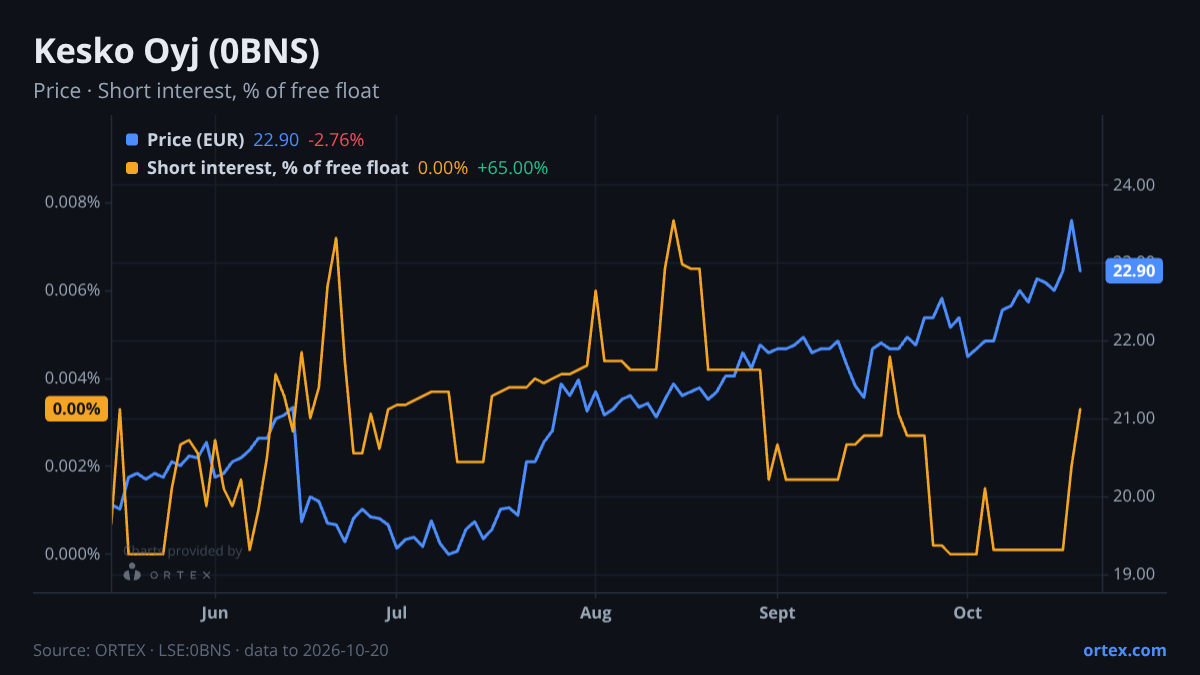Click the 0.004% left axis label
The image size is (1200, 675).
[x=73, y=378]
